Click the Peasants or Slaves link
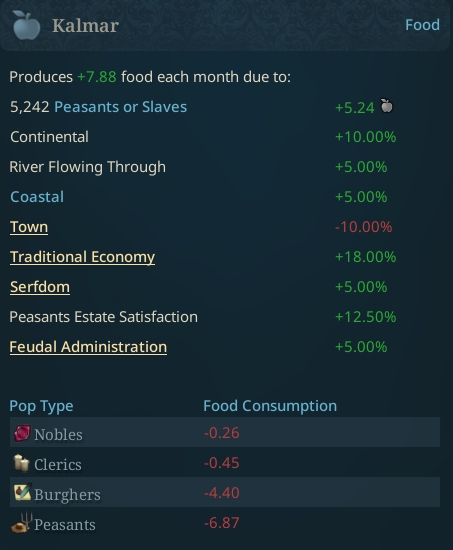The width and height of the screenshot is (453, 550). pos(120,107)
